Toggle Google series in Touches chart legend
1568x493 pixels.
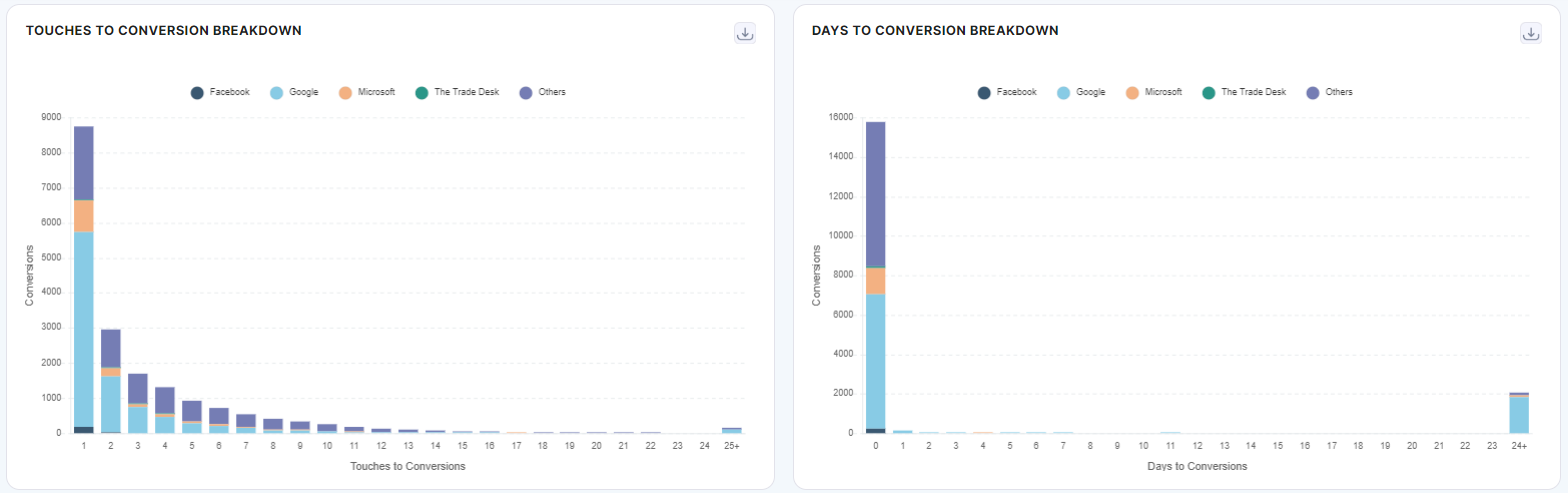294,92
